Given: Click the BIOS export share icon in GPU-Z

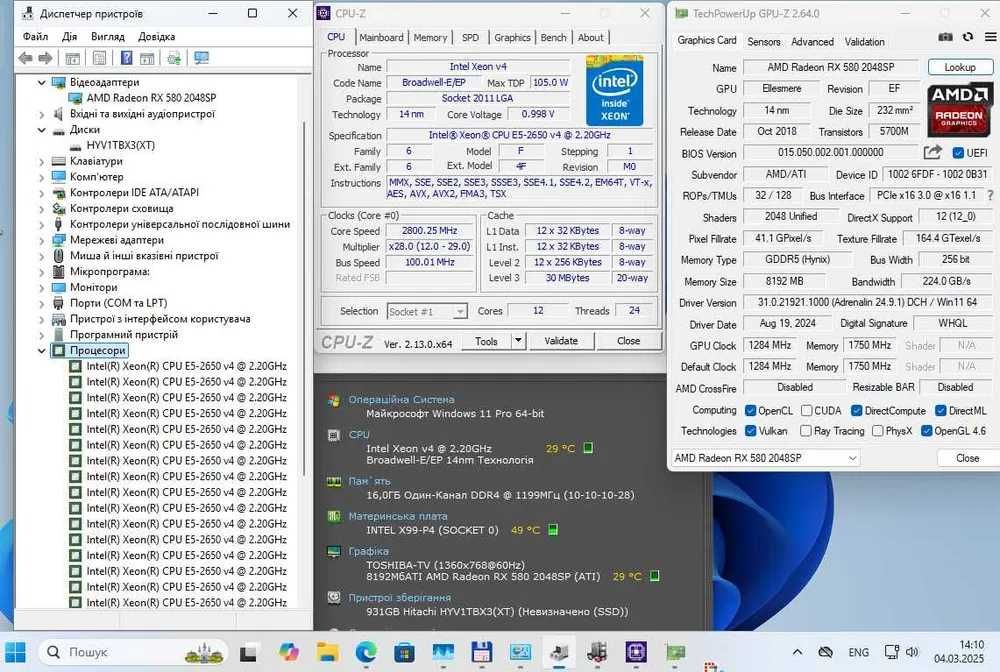Looking at the screenshot, I should (x=932, y=152).
